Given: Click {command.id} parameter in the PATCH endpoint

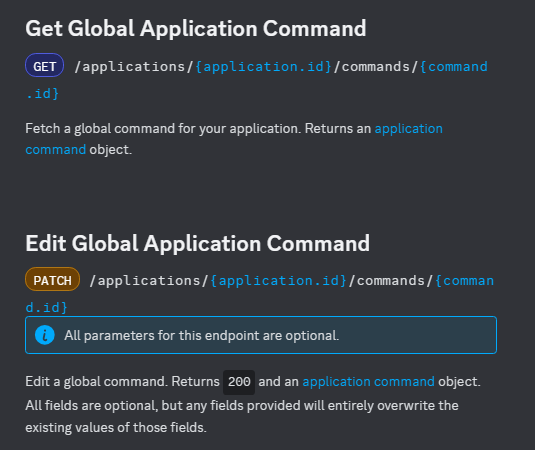Looking at the screenshot, I should point(464,281).
